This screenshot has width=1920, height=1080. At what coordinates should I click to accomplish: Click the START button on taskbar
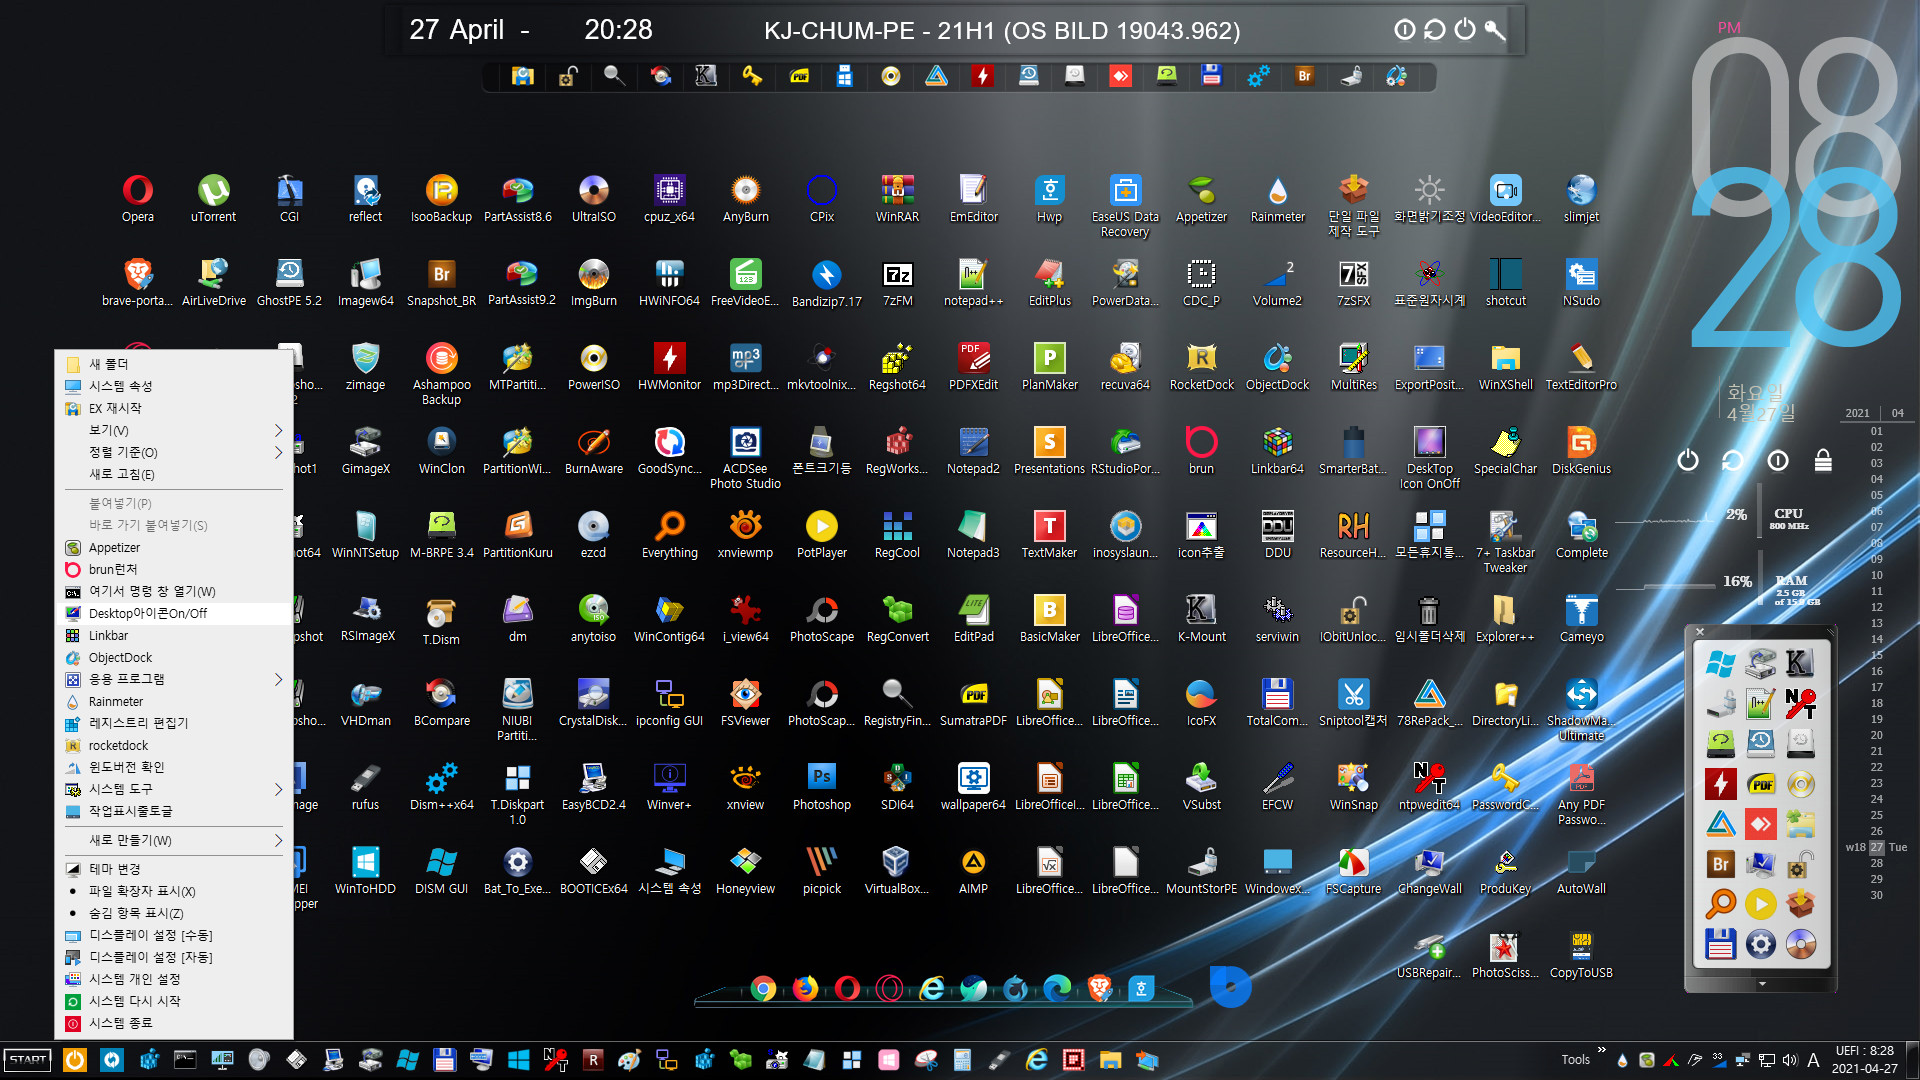click(x=28, y=1060)
